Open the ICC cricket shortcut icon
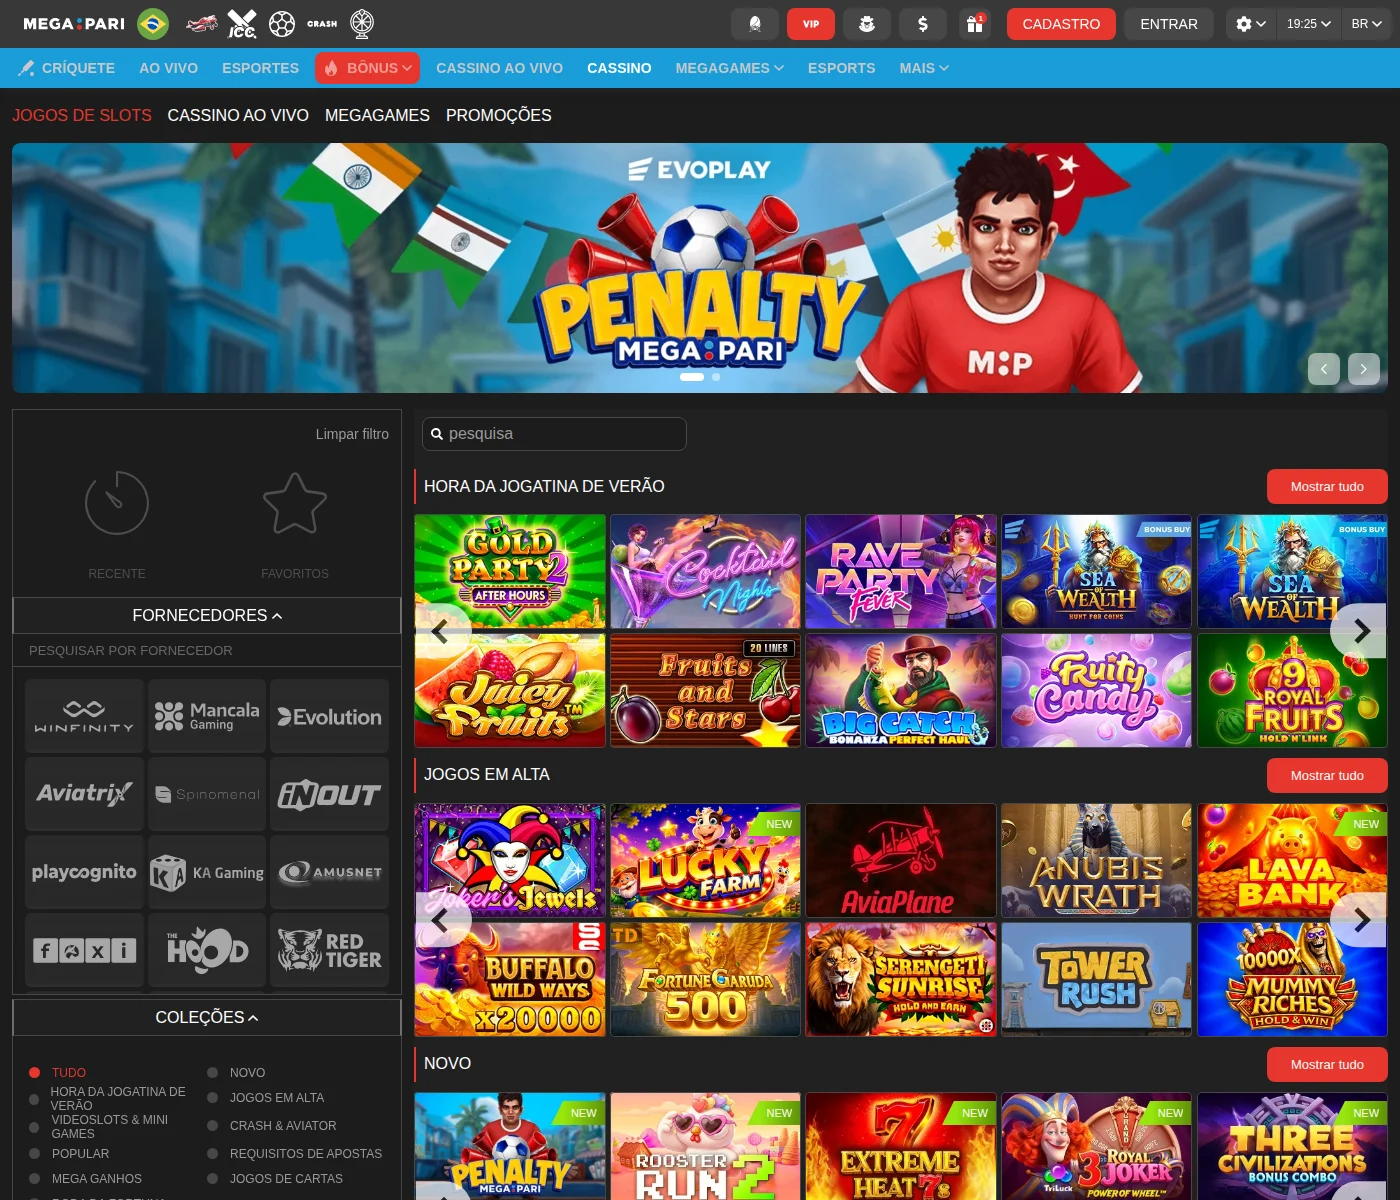This screenshot has width=1400, height=1200. 242,24
